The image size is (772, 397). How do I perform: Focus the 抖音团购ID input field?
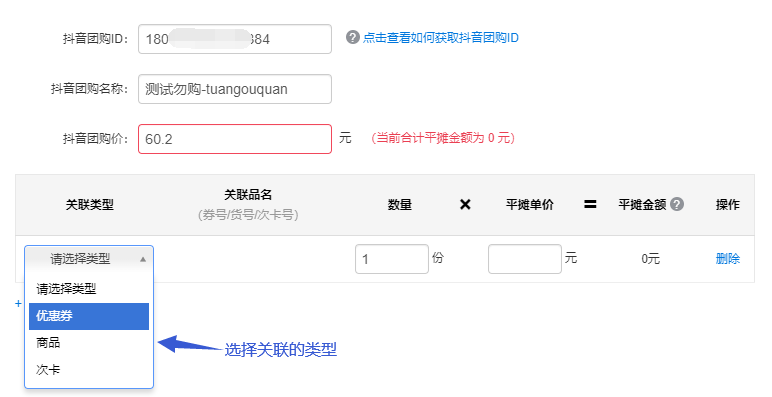tap(235, 39)
